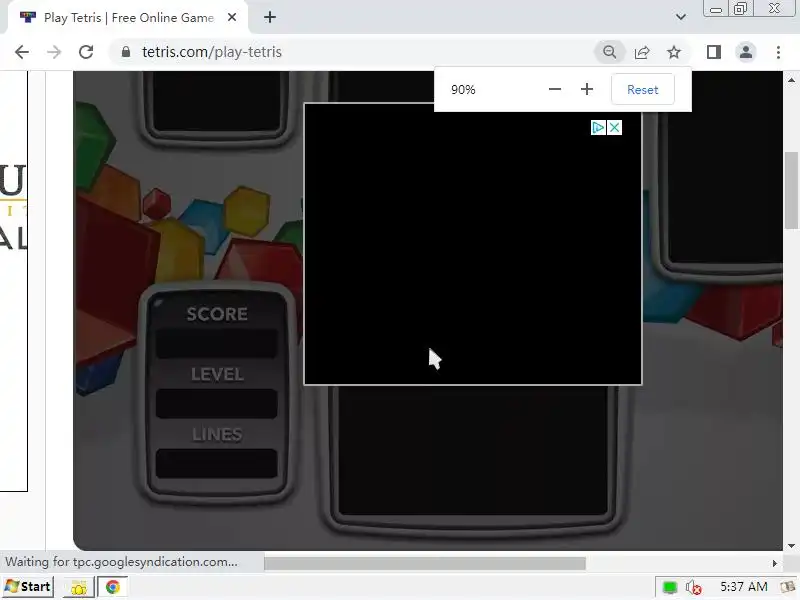This screenshot has height=600, width=800.
Task: Bookmark this tab with the star icon
Action: (x=674, y=52)
